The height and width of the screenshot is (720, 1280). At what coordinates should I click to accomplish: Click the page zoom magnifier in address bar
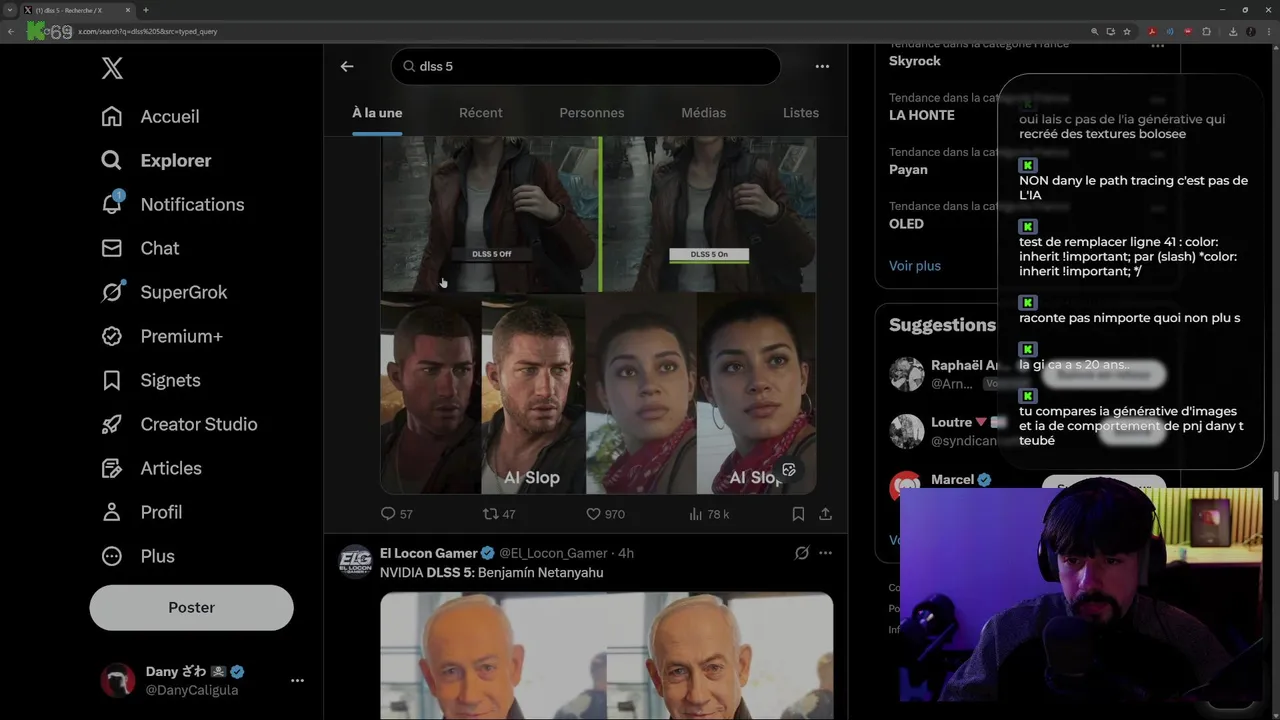click(1095, 31)
